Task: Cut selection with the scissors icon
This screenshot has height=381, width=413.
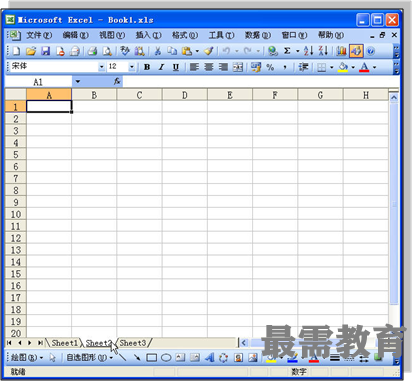Action: [x=157, y=51]
